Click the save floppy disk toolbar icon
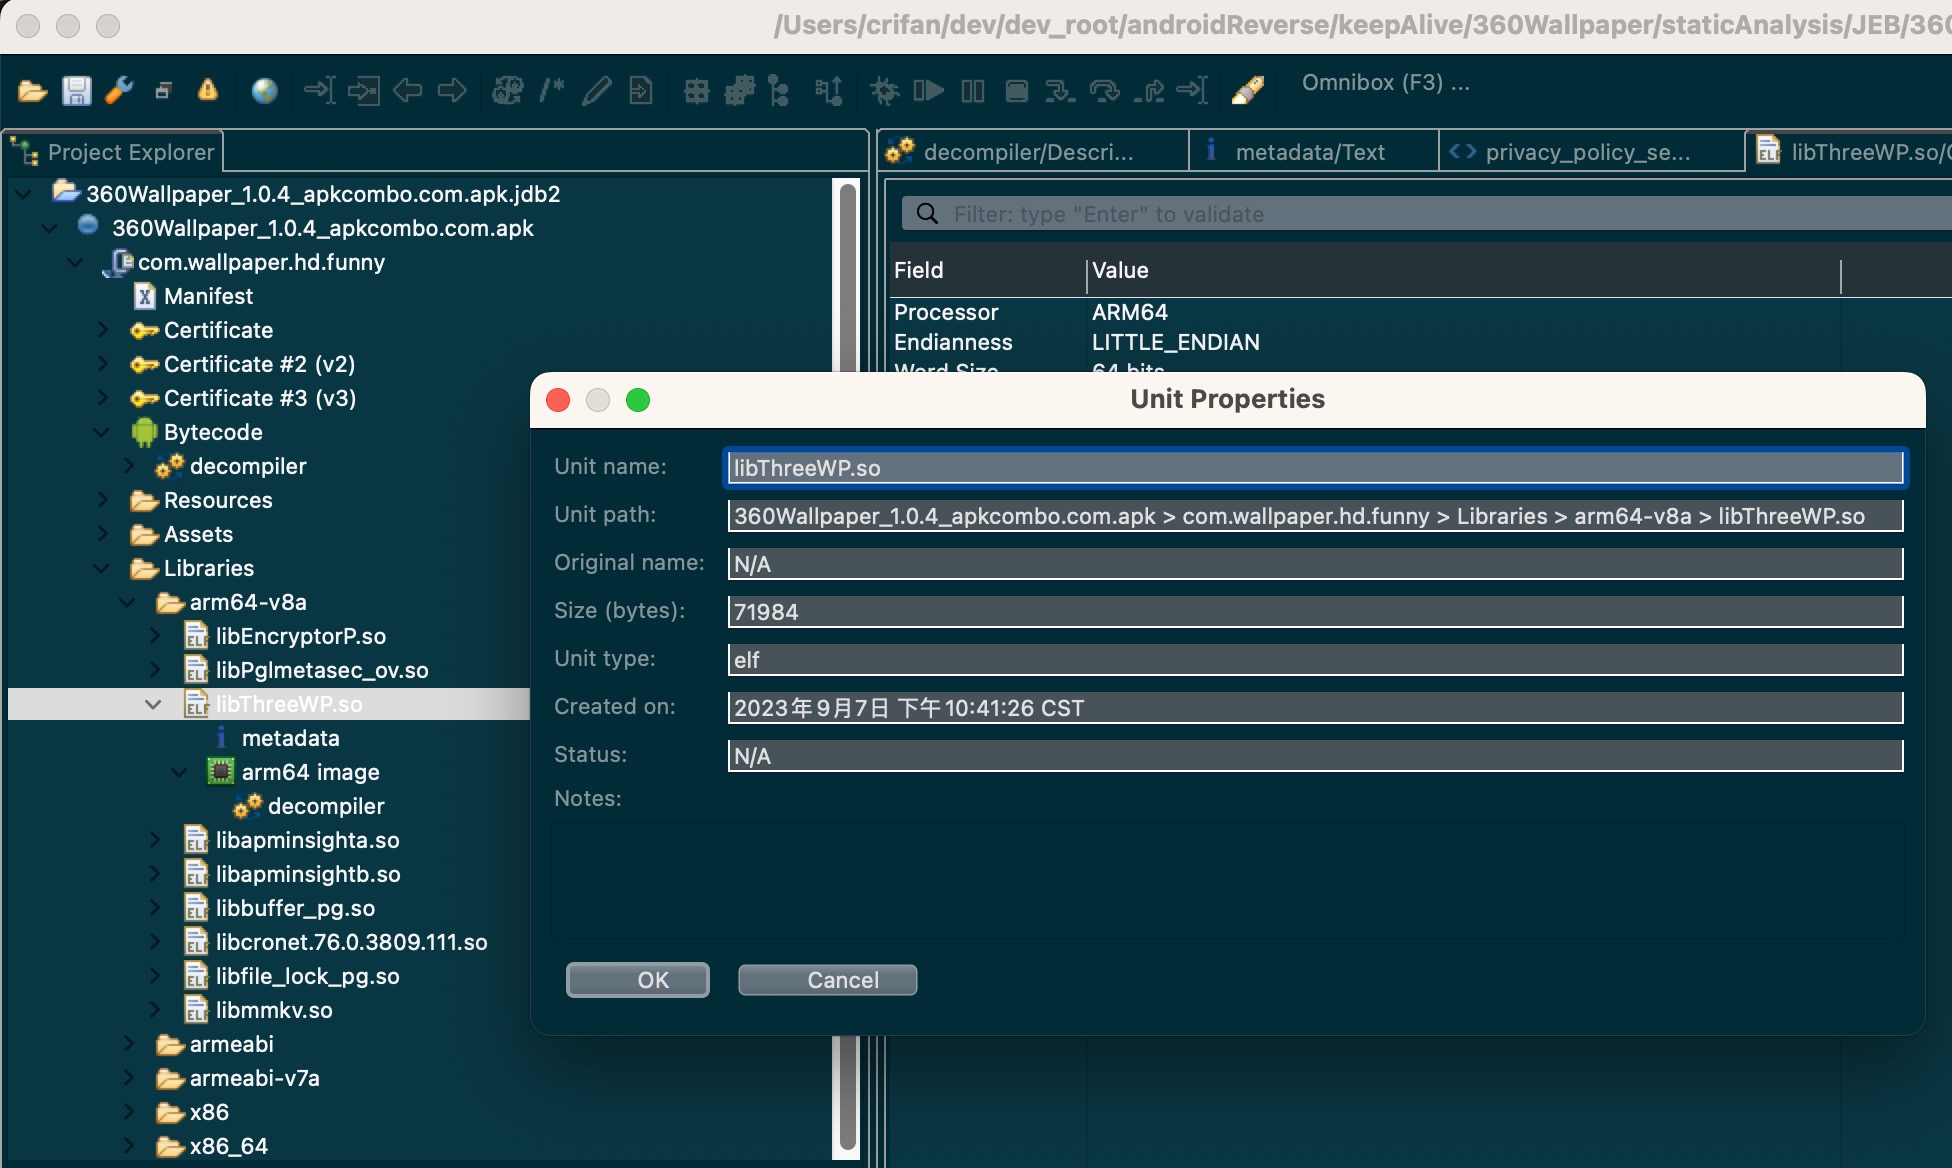 click(77, 91)
